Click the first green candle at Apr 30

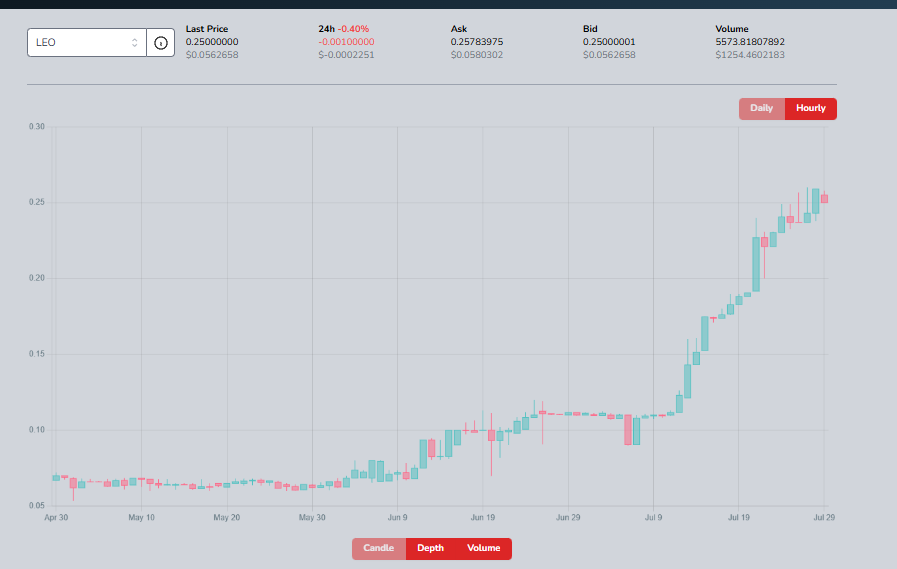point(56,478)
